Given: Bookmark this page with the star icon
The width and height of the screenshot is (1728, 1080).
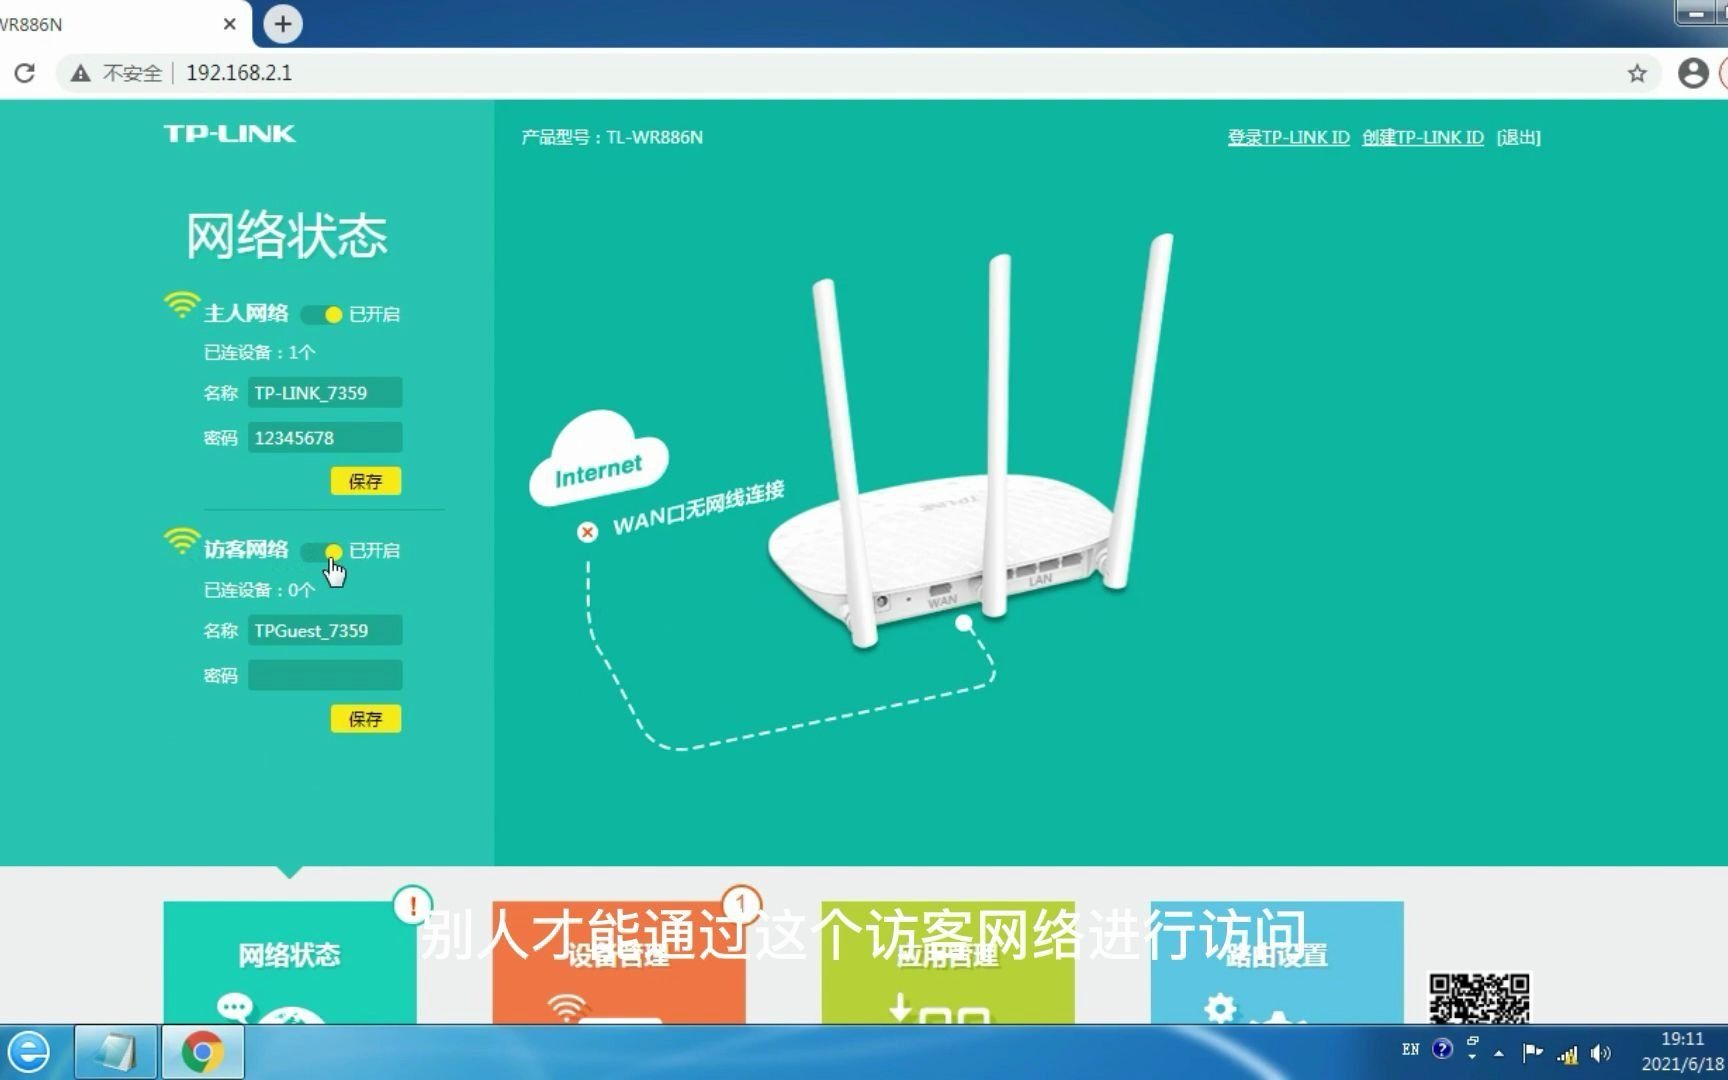Looking at the screenshot, I should 1637,73.
